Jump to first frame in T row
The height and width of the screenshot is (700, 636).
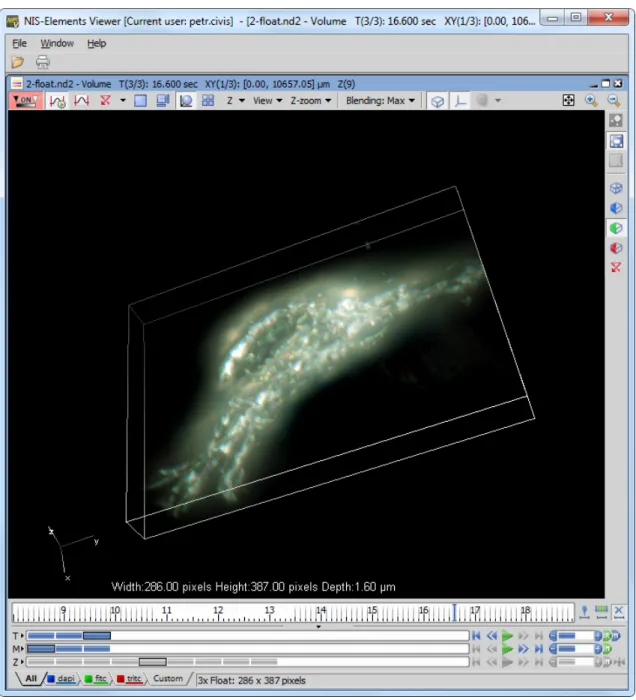(x=476, y=636)
